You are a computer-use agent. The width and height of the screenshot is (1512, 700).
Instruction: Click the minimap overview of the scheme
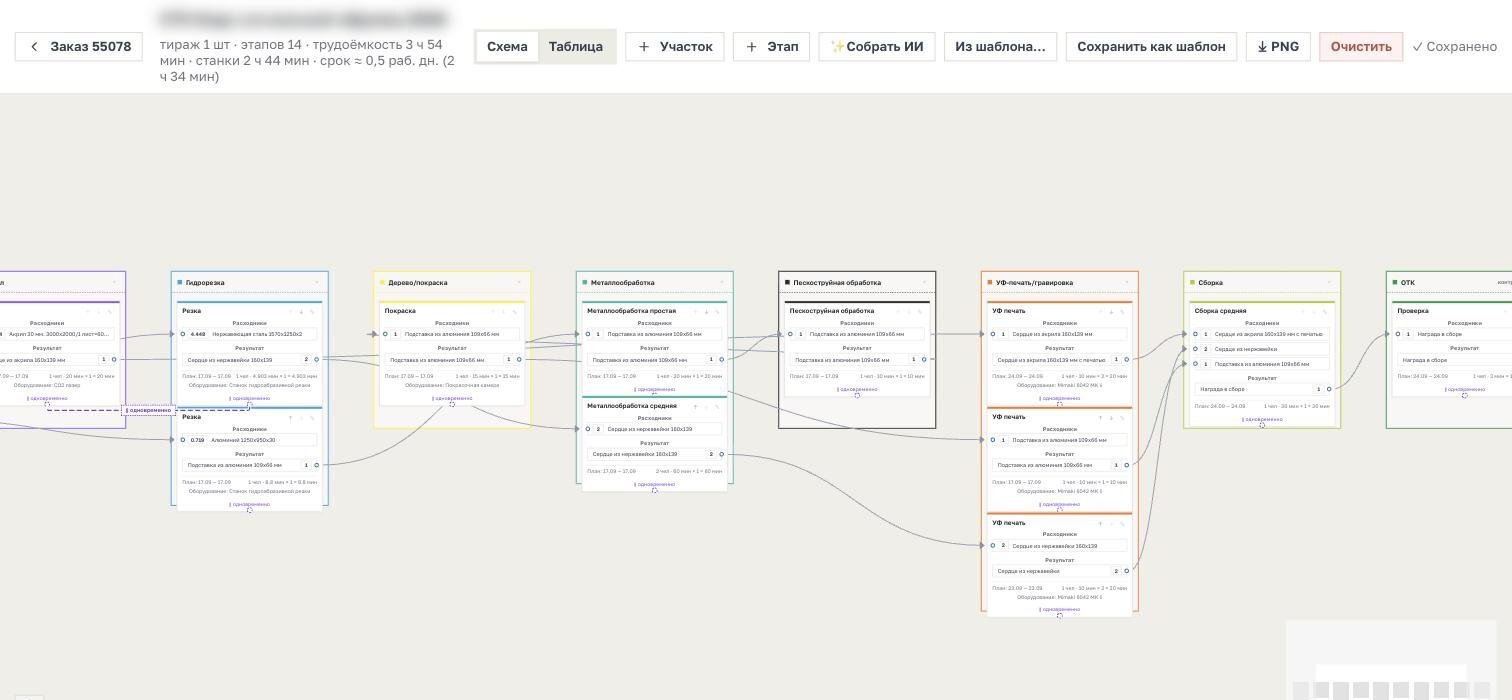[x=1391, y=660]
